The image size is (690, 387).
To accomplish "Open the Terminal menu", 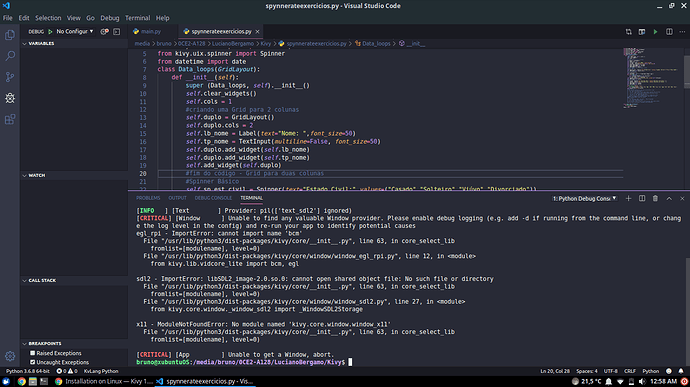I will click(137, 18).
